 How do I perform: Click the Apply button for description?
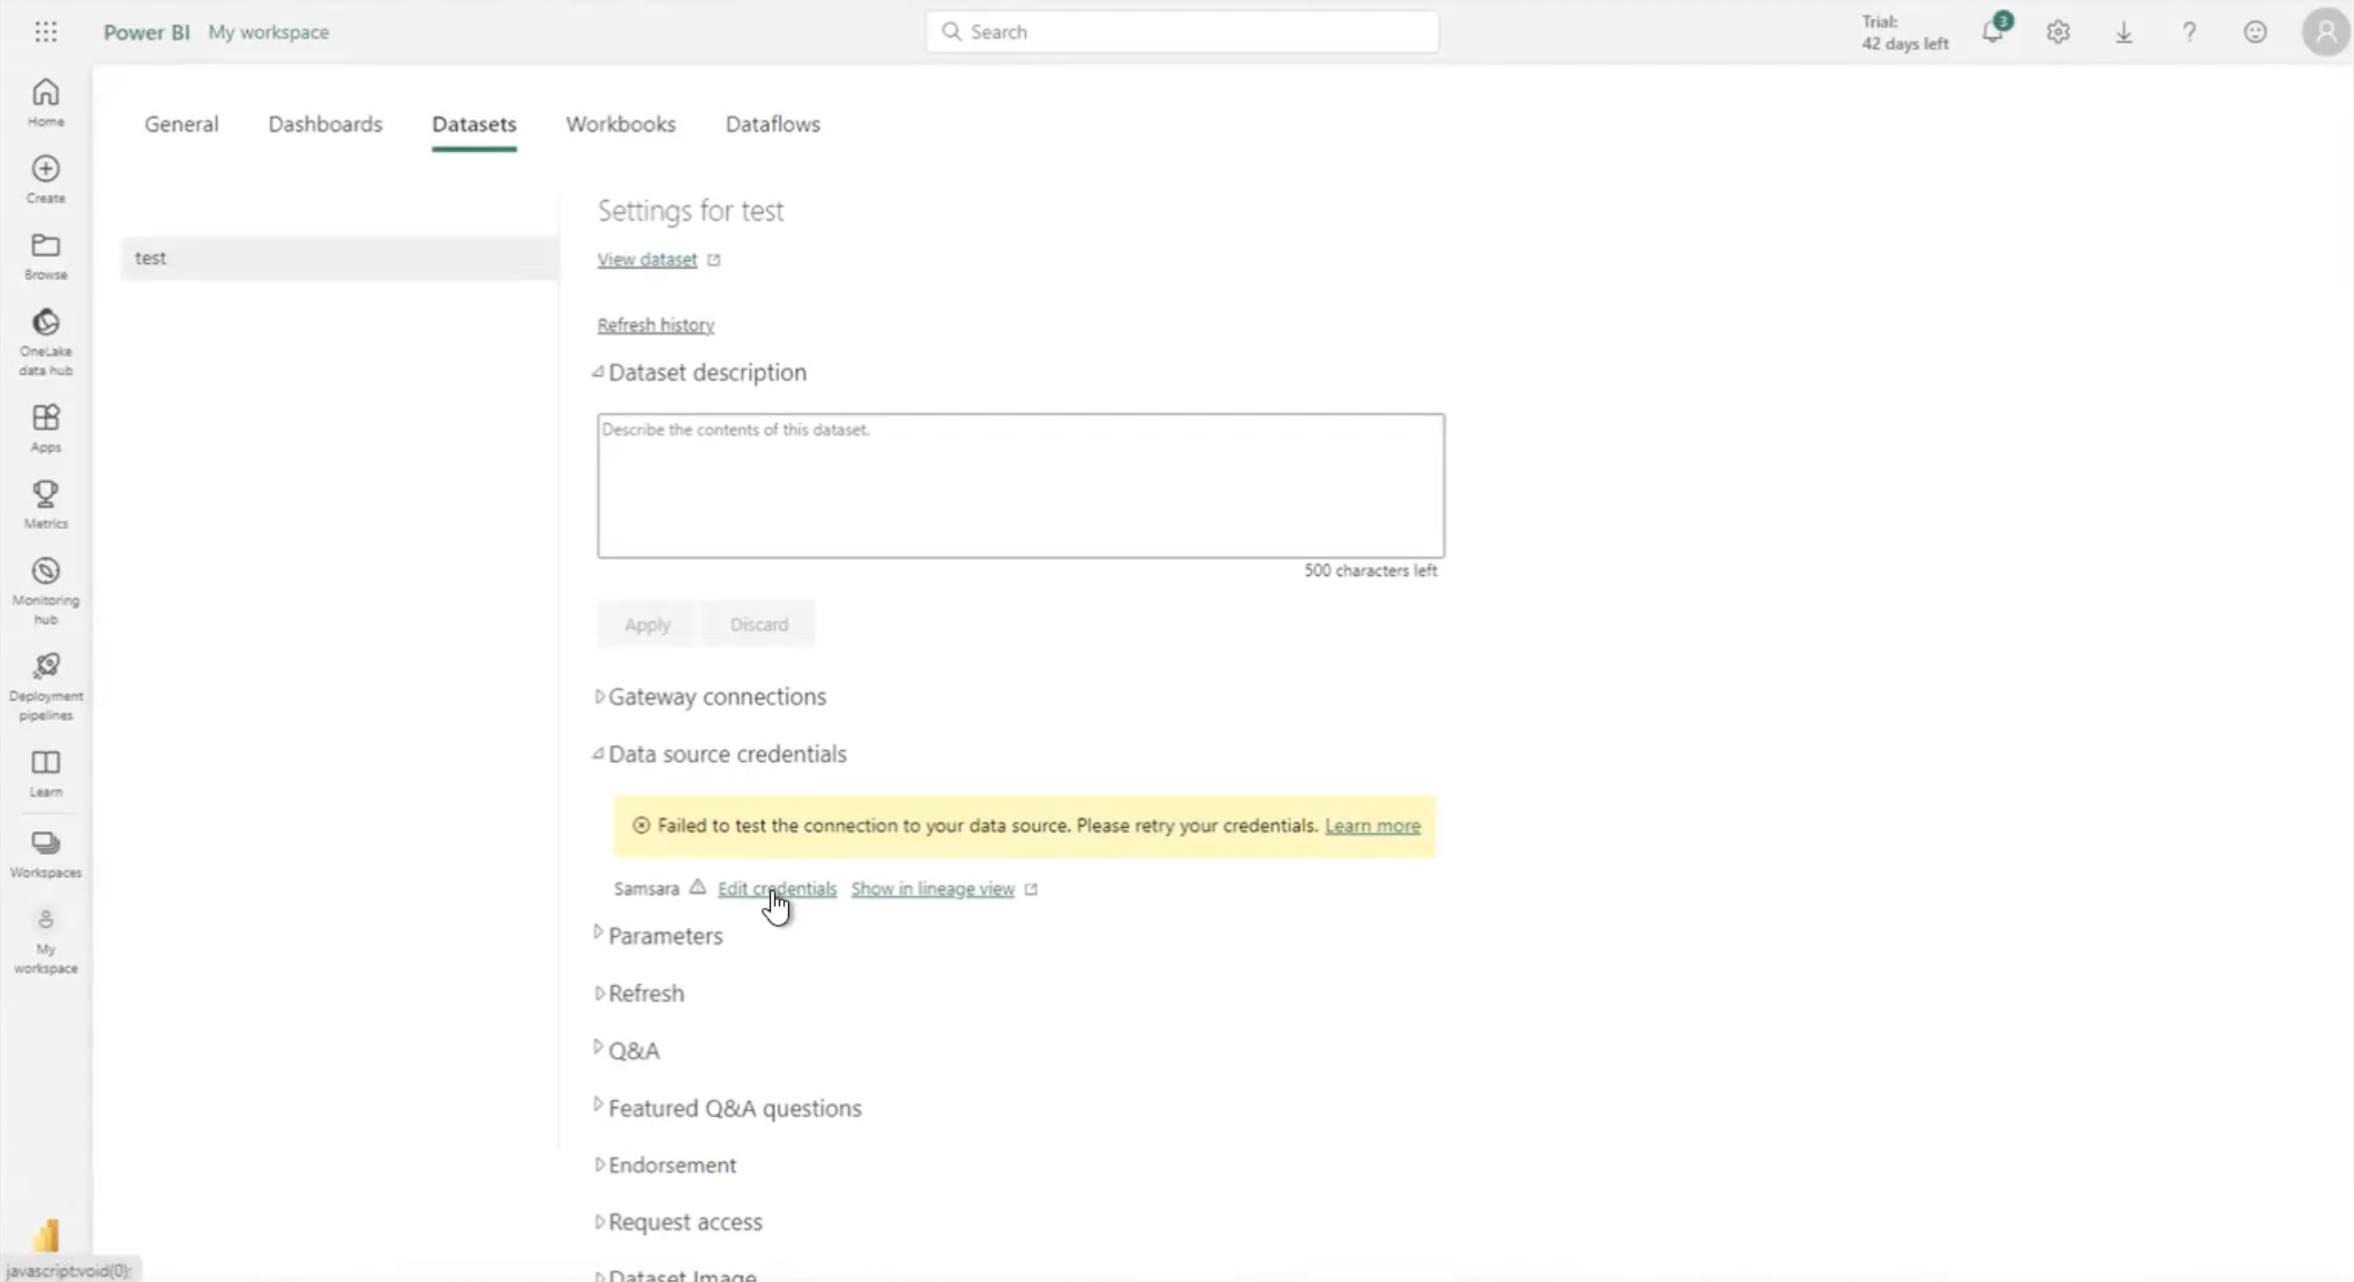click(x=646, y=622)
